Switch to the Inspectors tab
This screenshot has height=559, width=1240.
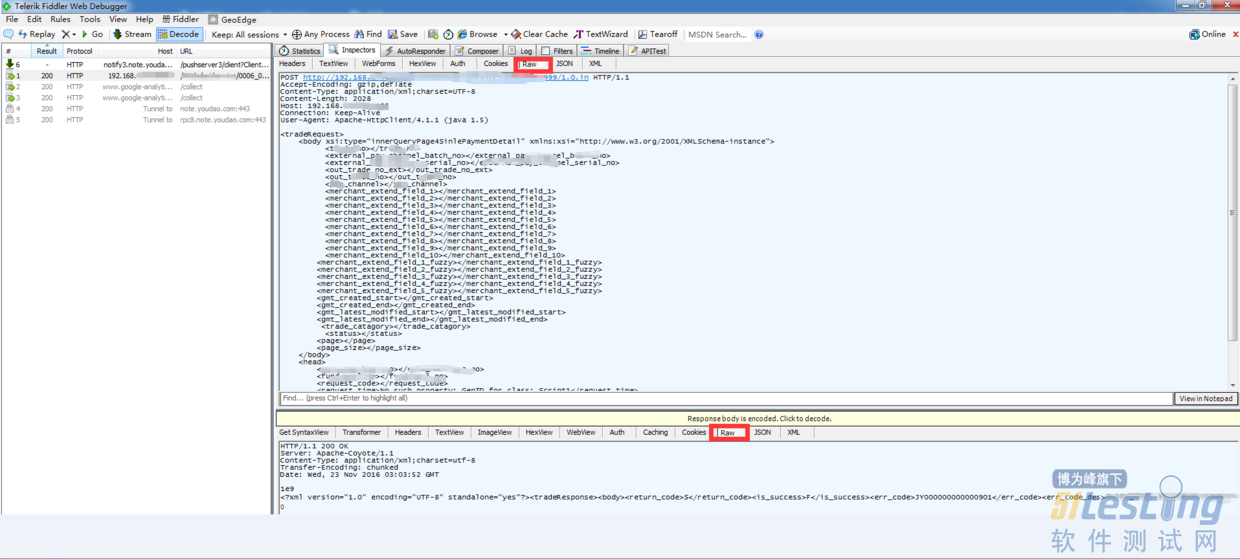pos(352,50)
